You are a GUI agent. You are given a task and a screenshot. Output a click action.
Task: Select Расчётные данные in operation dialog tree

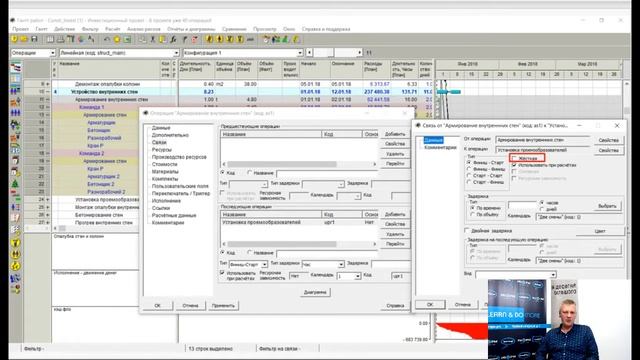(x=174, y=215)
